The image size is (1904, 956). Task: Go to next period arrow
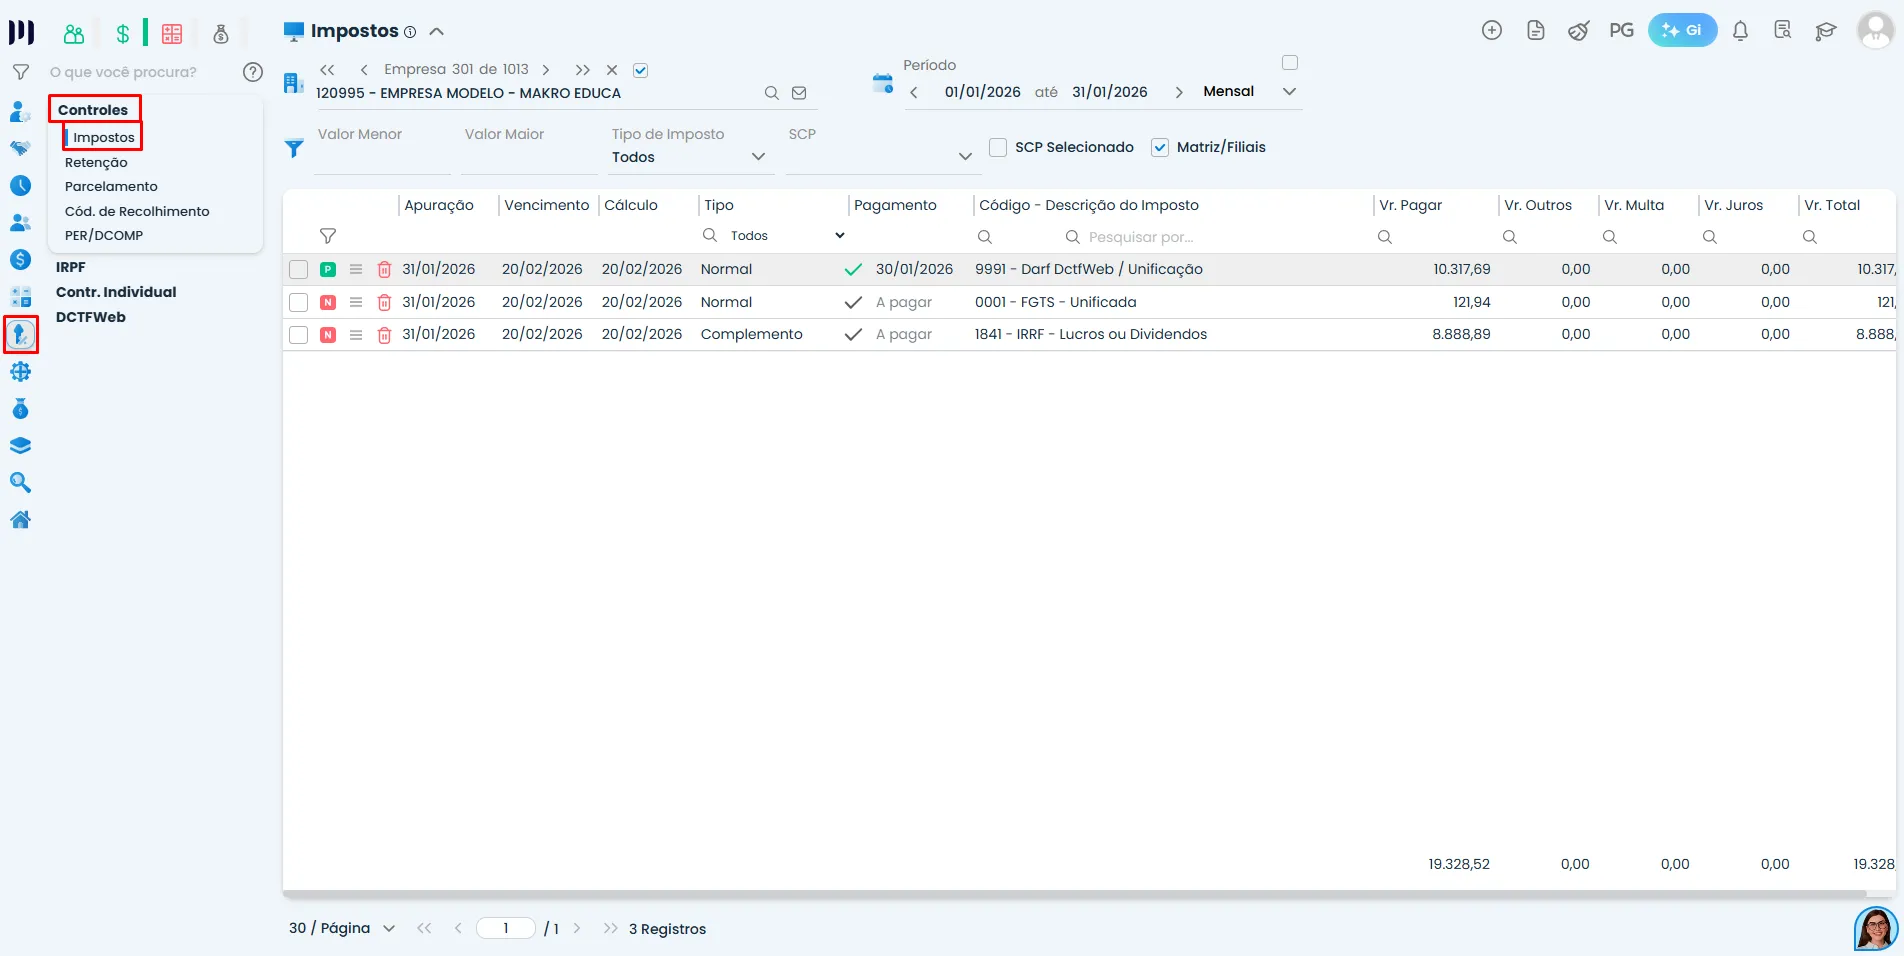pyautogui.click(x=1179, y=92)
